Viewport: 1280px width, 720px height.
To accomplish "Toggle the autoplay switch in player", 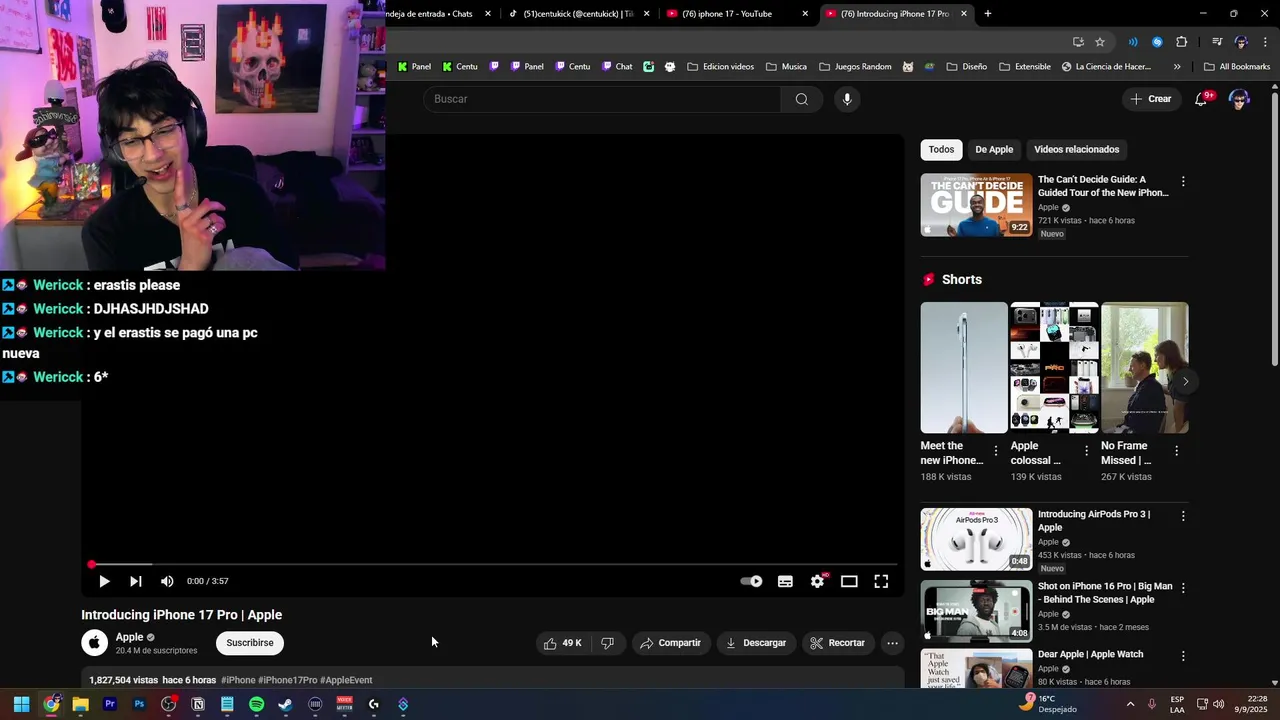I will pos(751,581).
